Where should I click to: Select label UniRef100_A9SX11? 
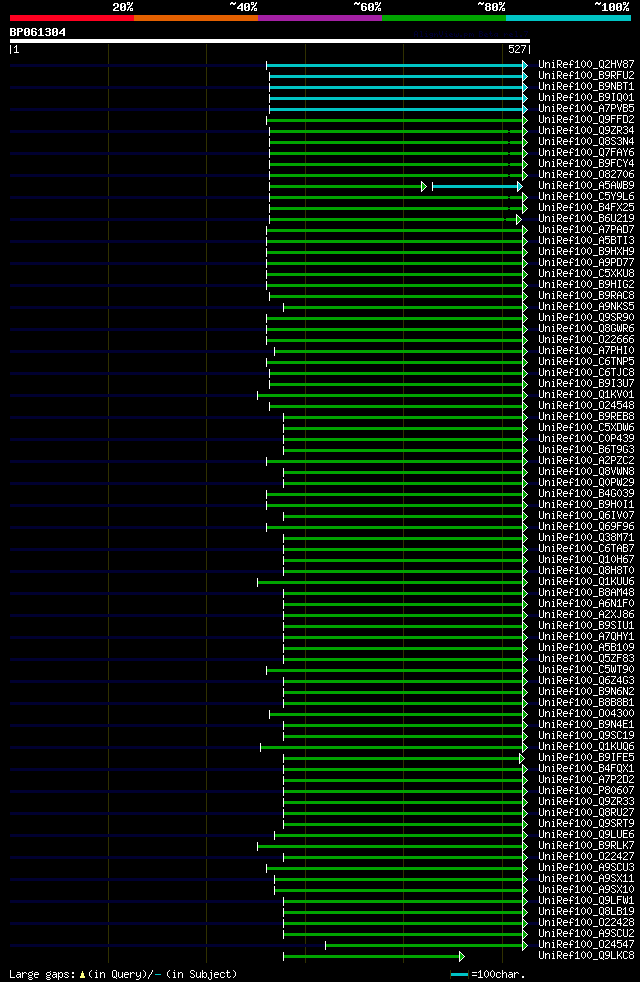click(586, 878)
